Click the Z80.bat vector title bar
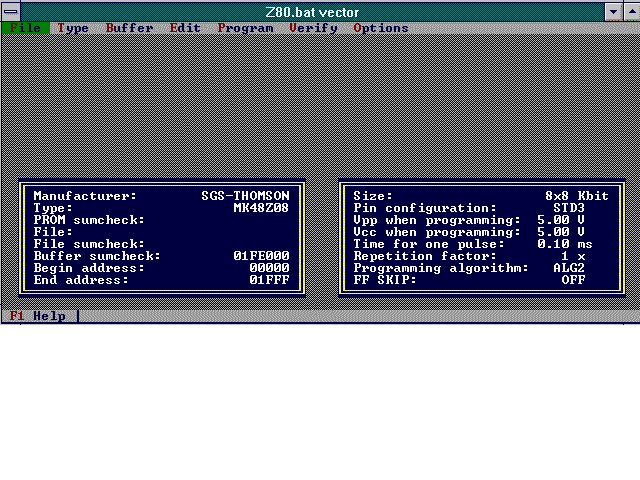The image size is (640, 480). [x=312, y=12]
